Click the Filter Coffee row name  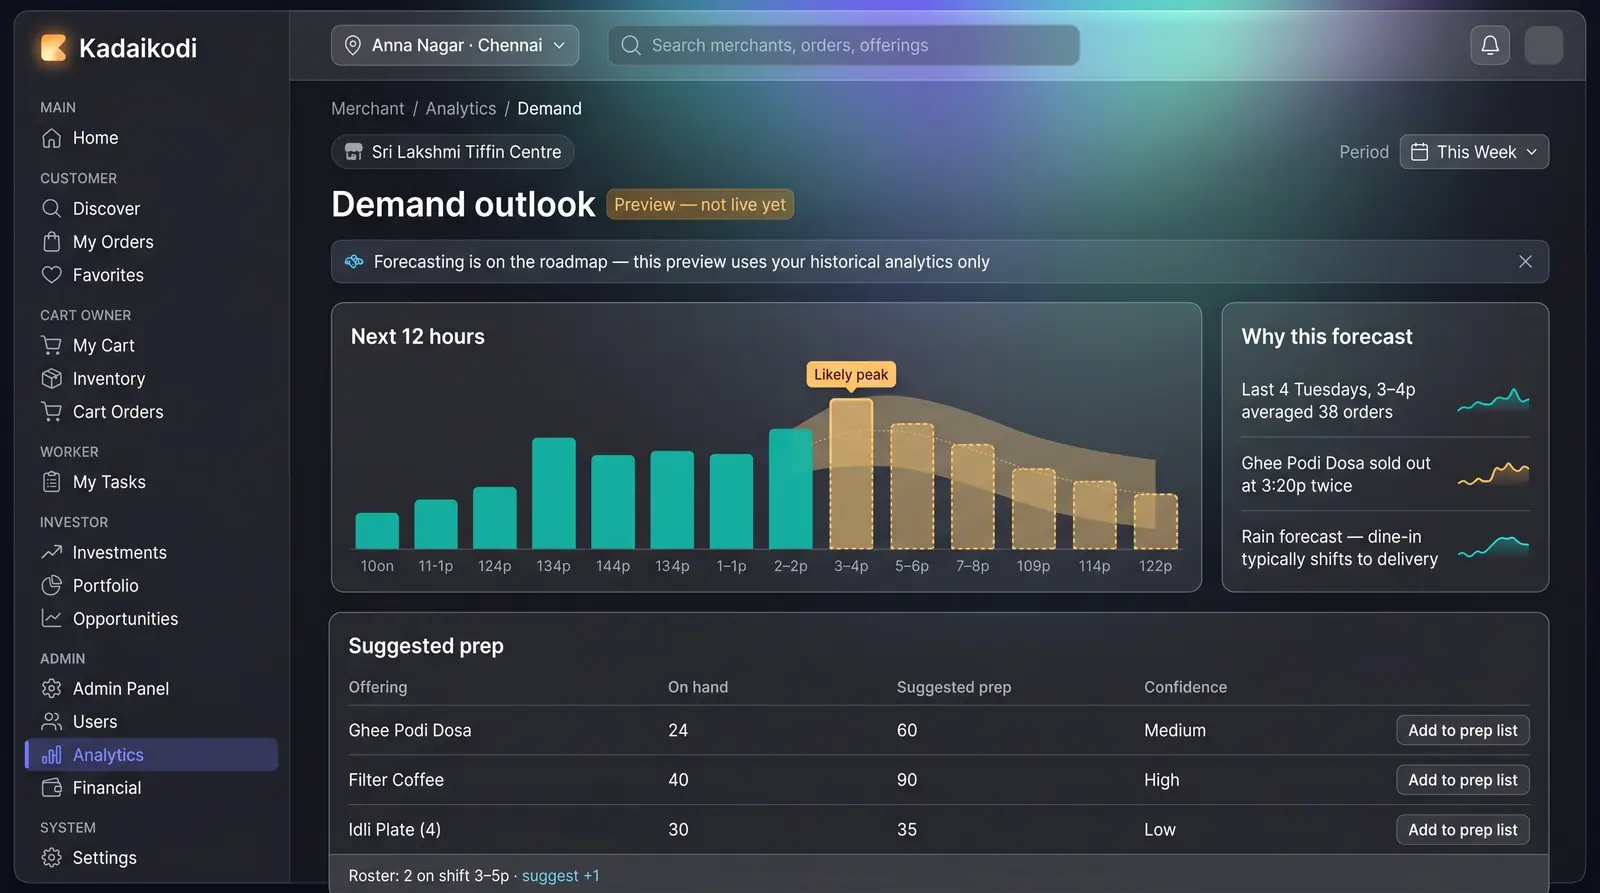pos(396,780)
